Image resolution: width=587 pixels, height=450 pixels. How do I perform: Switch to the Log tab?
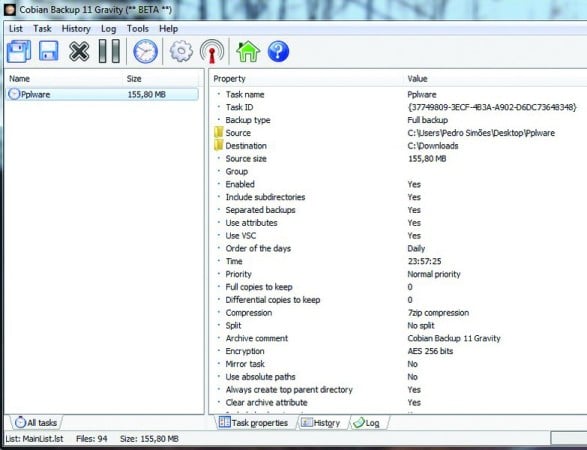click(367, 423)
